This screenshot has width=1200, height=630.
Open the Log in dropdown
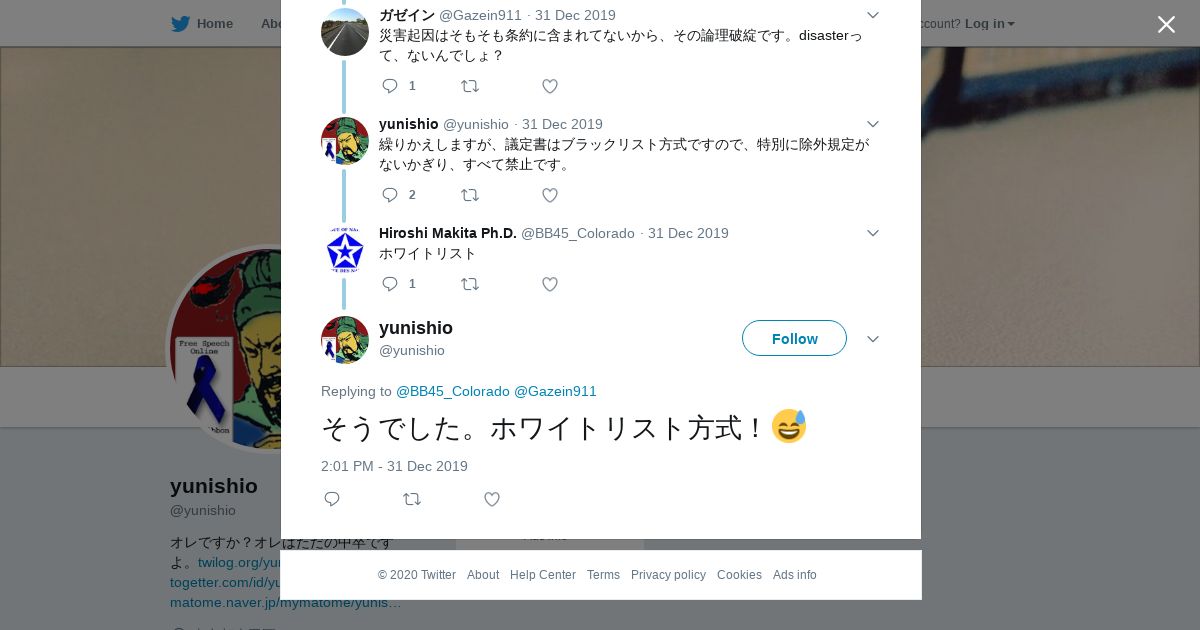click(989, 23)
